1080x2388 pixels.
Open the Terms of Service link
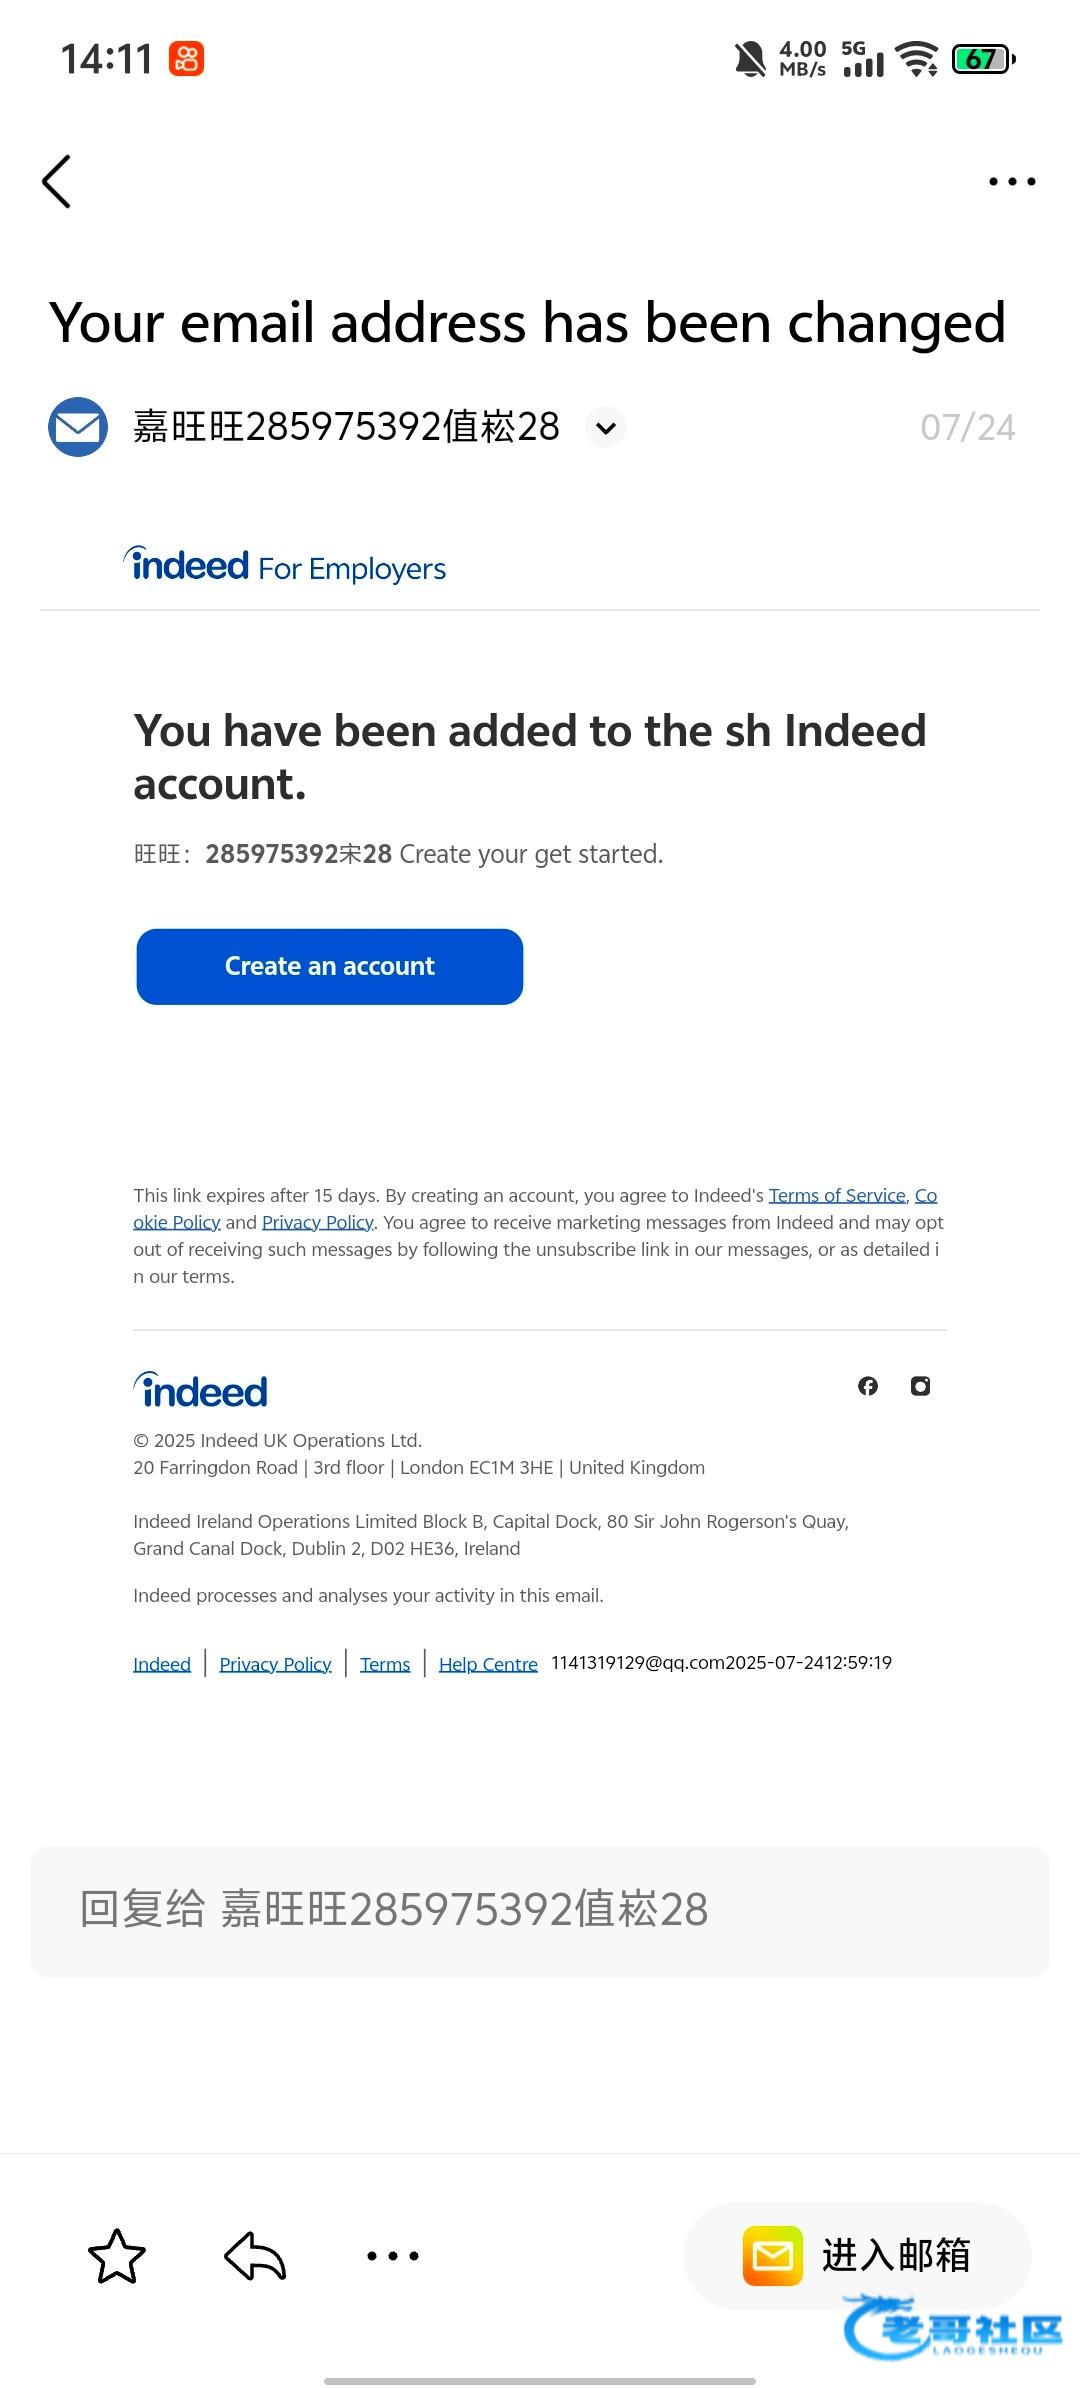point(837,1195)
